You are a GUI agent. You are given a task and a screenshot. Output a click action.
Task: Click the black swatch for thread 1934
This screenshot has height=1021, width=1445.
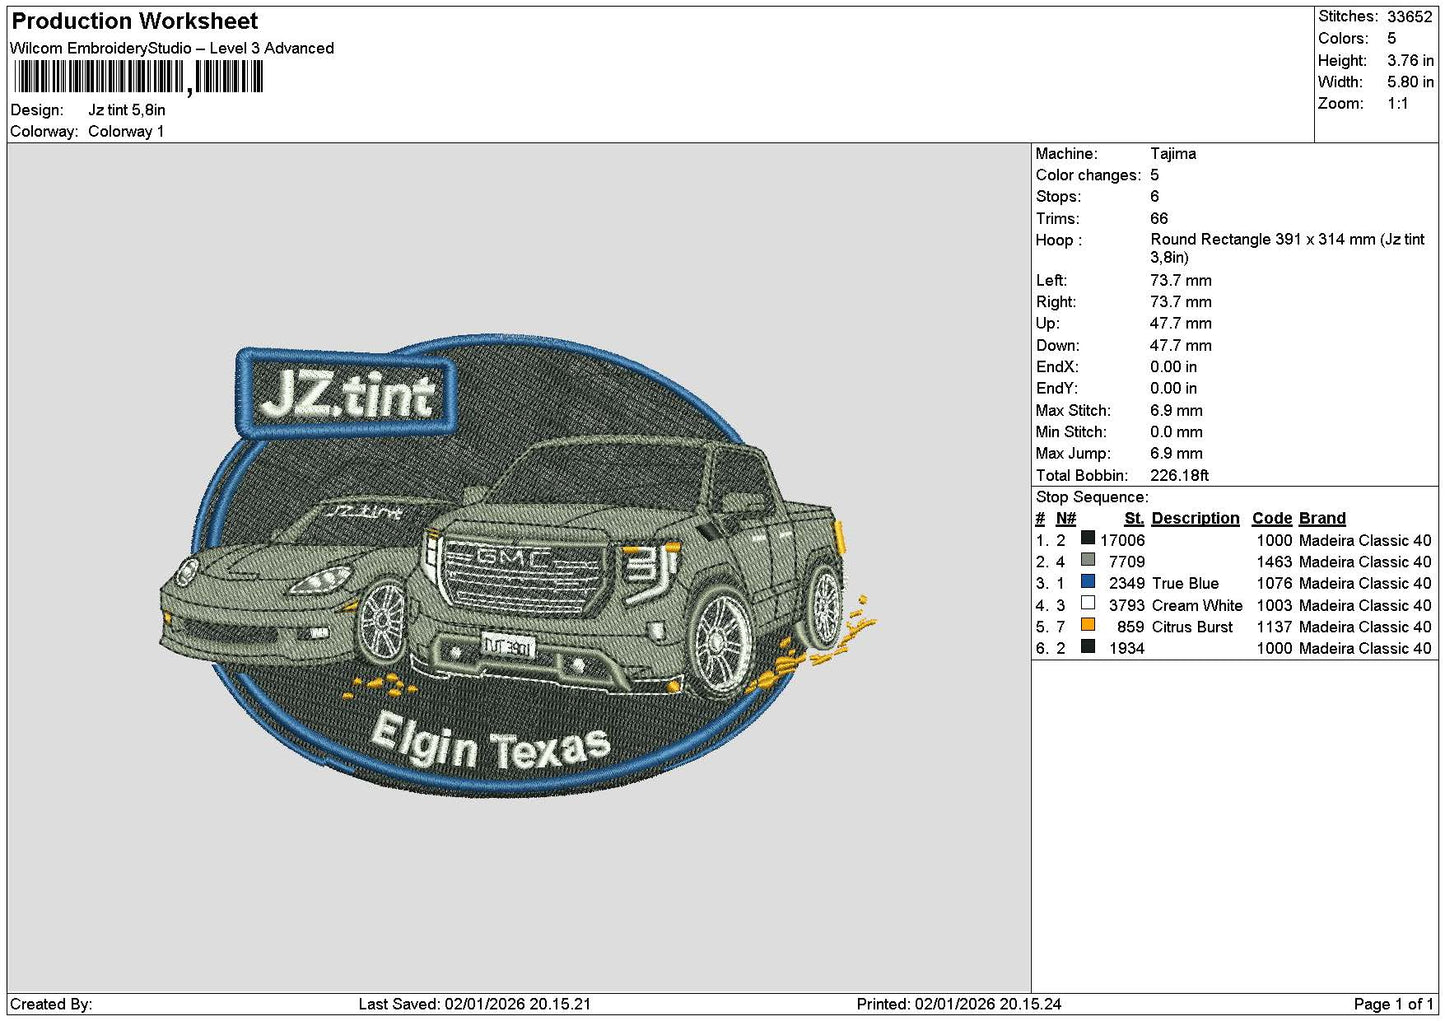pyautogui.click(x=1088, y=647)
